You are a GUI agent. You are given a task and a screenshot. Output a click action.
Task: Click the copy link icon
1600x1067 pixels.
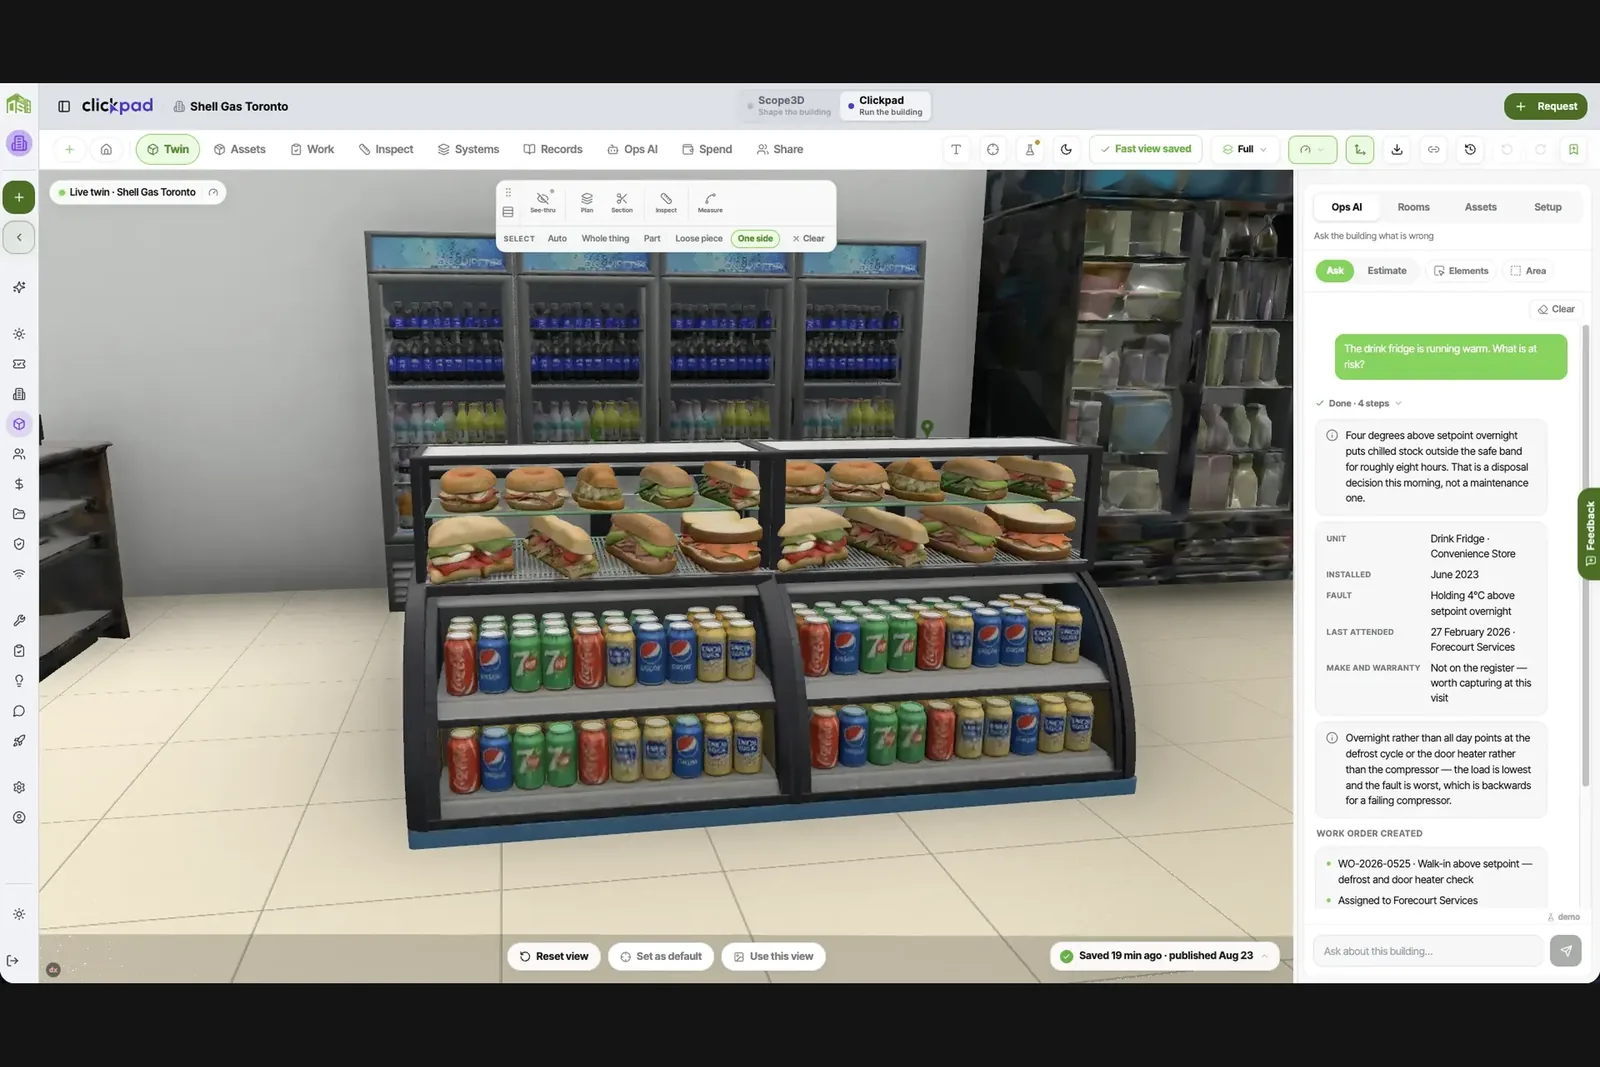[1433, 149]
